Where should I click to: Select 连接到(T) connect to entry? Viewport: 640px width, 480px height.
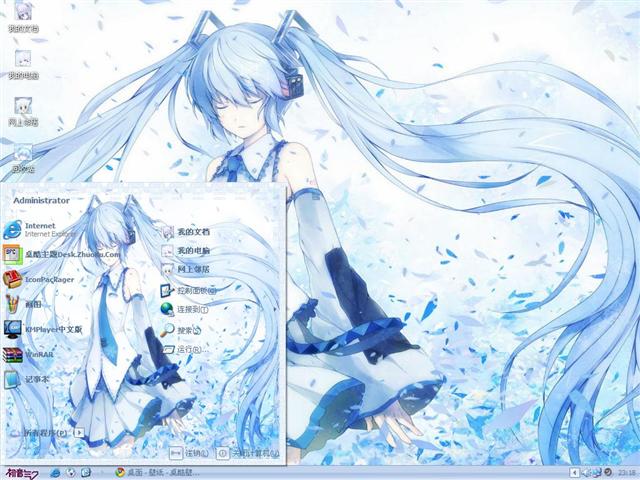pyautogui.click(x=184, y=309)
